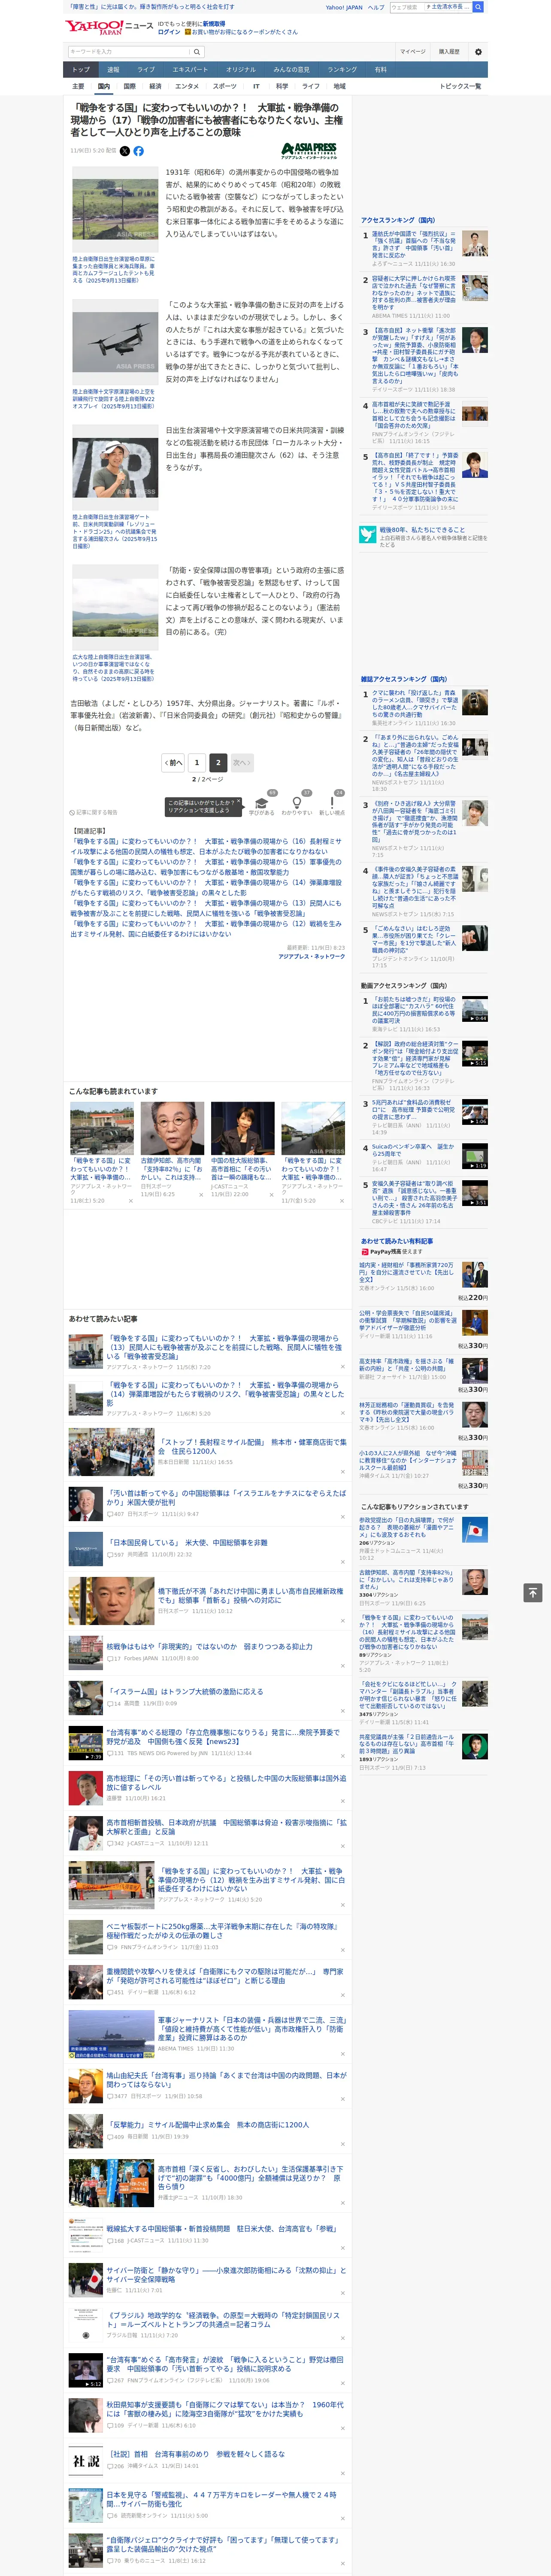Open the ランキング navigation tab

343,69
